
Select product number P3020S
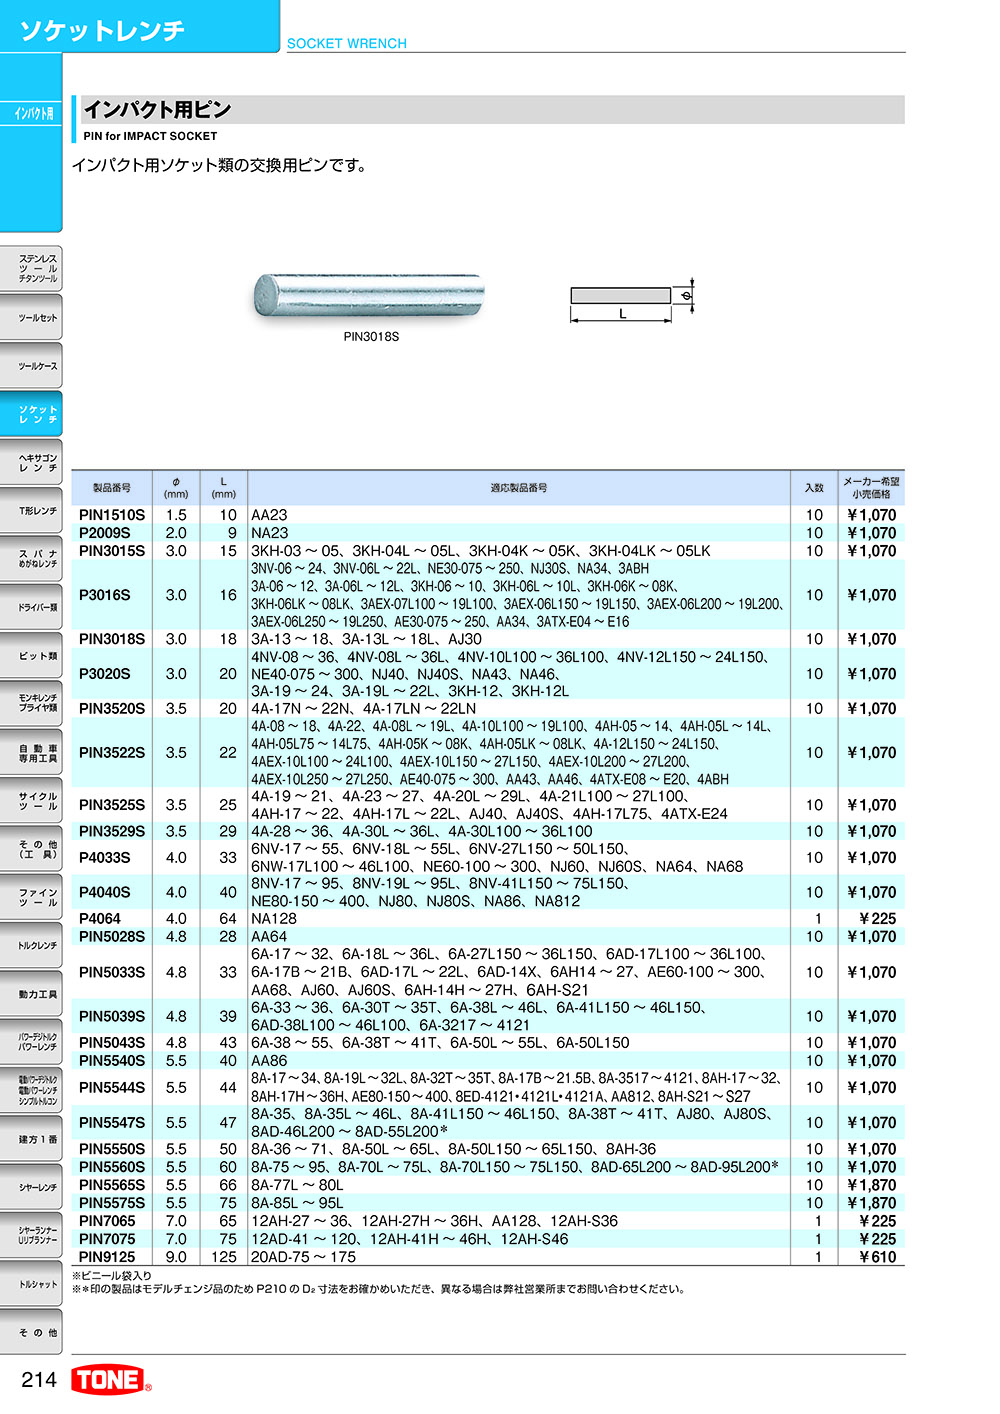coord(105,674)
